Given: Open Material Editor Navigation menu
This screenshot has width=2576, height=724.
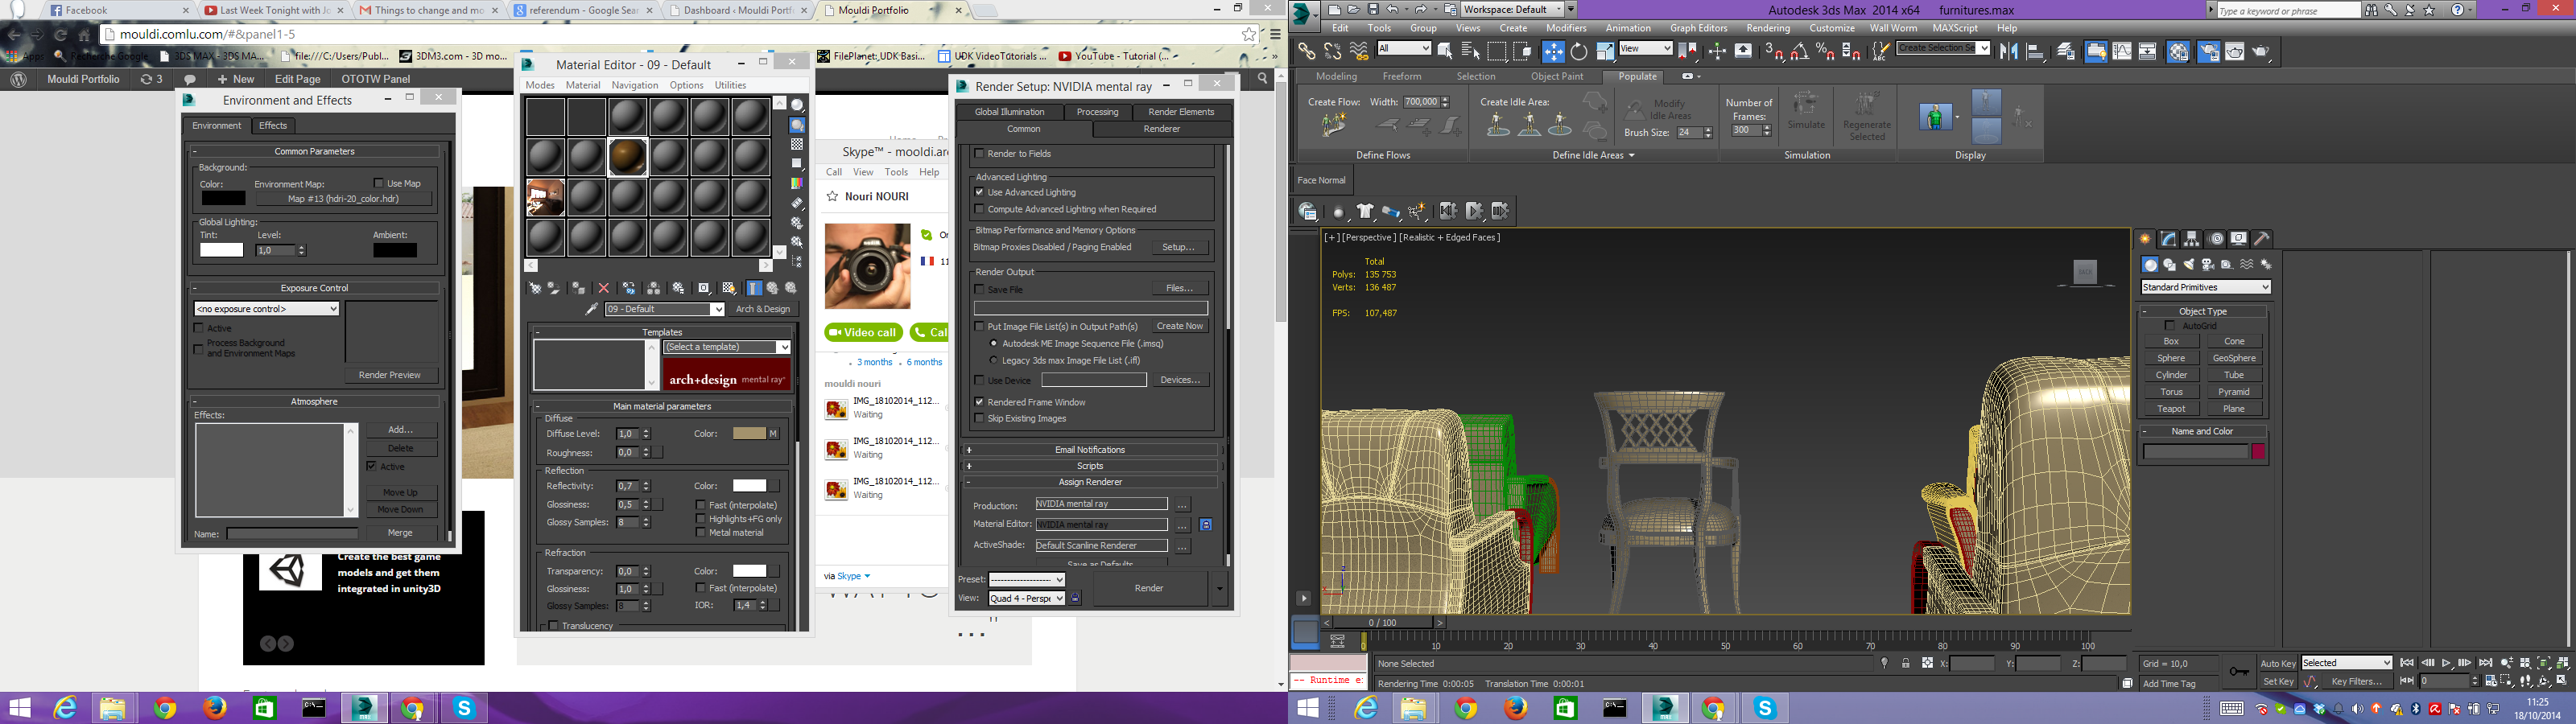Looking at the screenshot, I should tap(635, 85).
